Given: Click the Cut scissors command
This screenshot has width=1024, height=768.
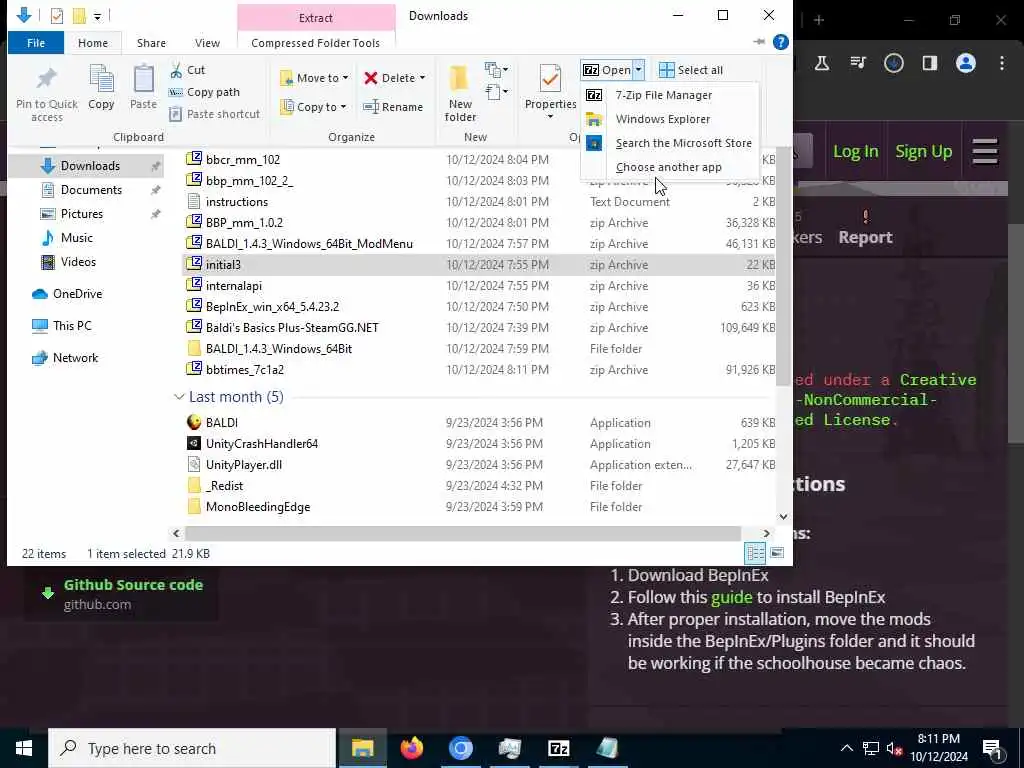Looking at the screenshot, I should 187,70.
